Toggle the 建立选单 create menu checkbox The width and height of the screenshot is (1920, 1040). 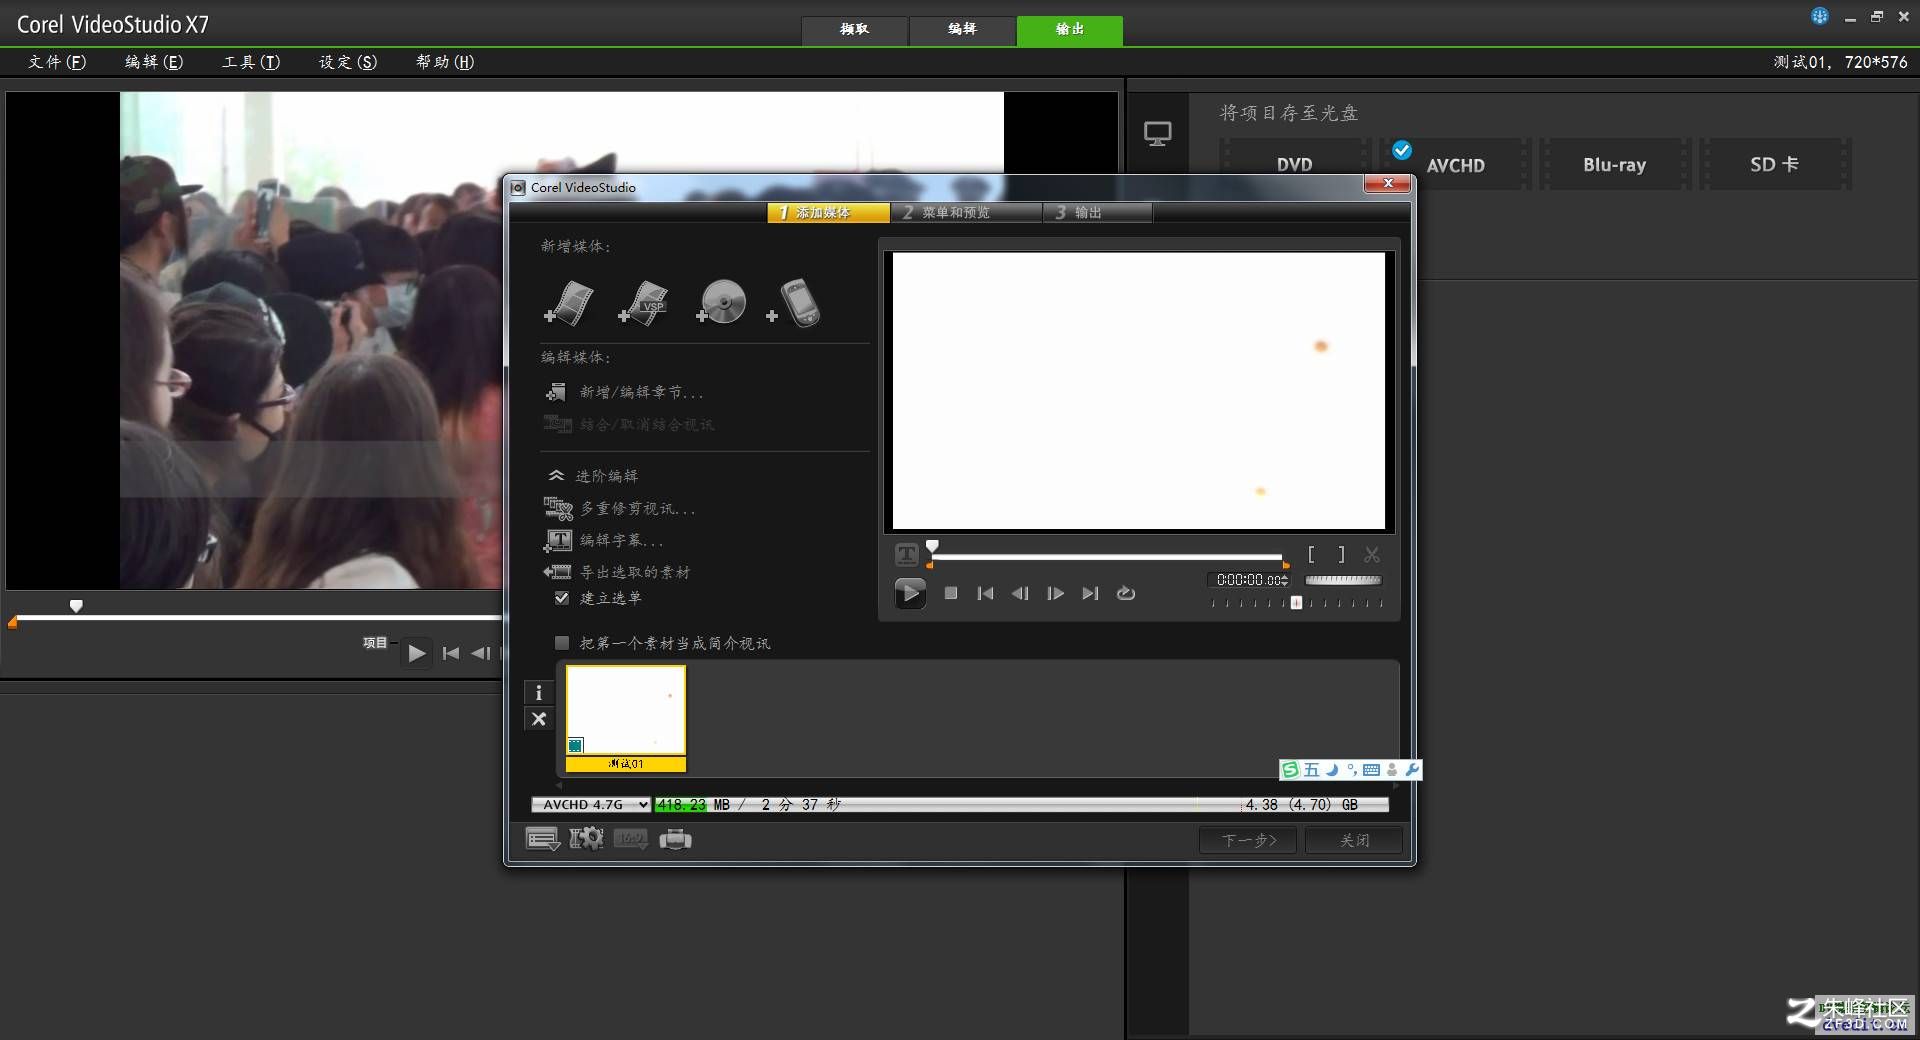pyautogui.click(x=562, y=598)
